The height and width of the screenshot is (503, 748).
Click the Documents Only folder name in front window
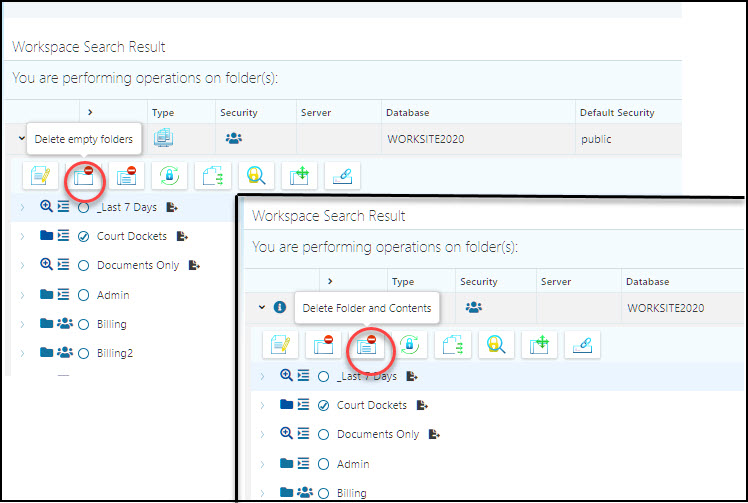(378, 434)
